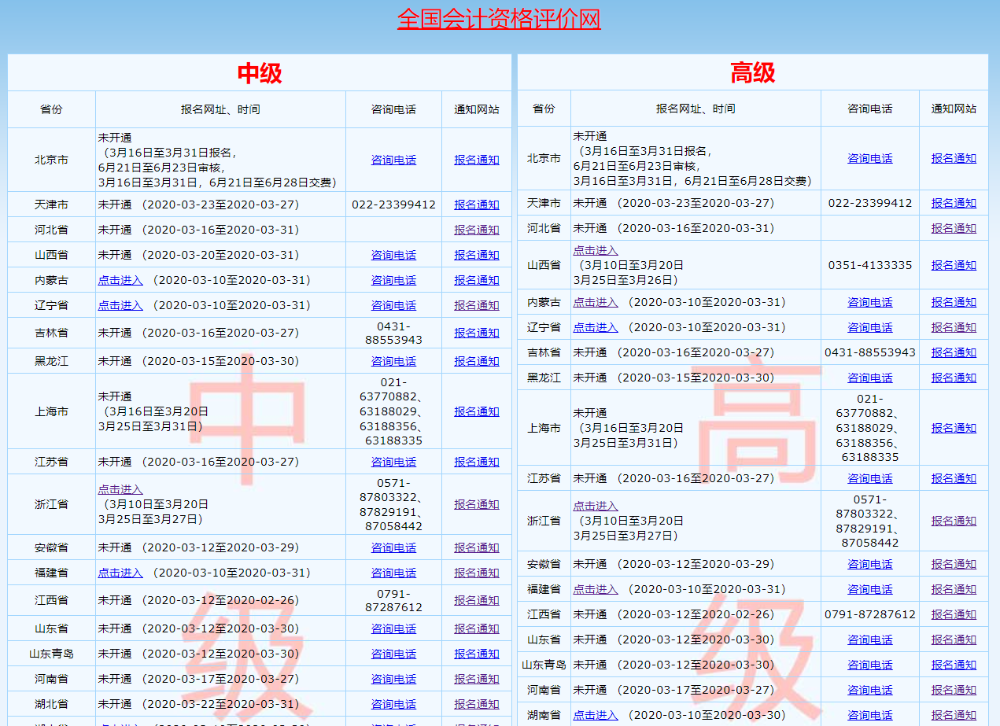Click 咨询电话 for 山西省 in 中级 table
This screenshot has width=1000, height=726.
coord(393,255)
